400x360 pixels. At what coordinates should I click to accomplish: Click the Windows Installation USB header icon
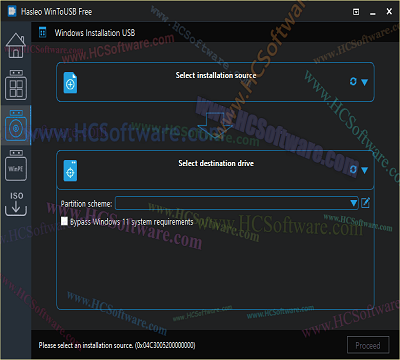tap(42, 32)
